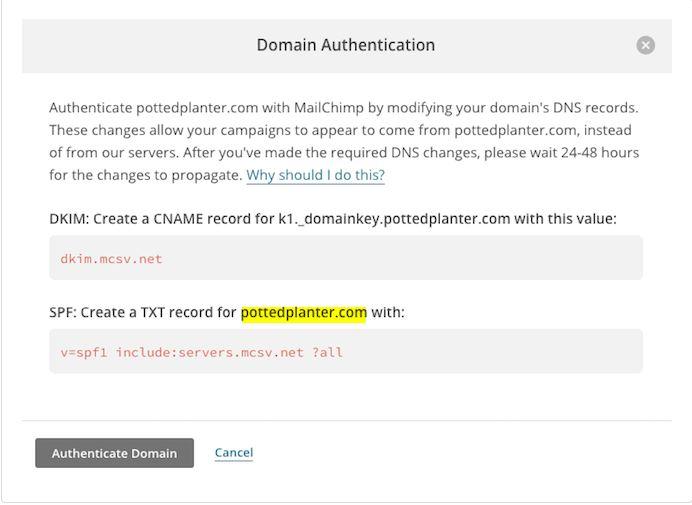692x505 pixels.
Task: Click the Domain Authentication header title
Action: pyautogui.click(x=346, y=45)
